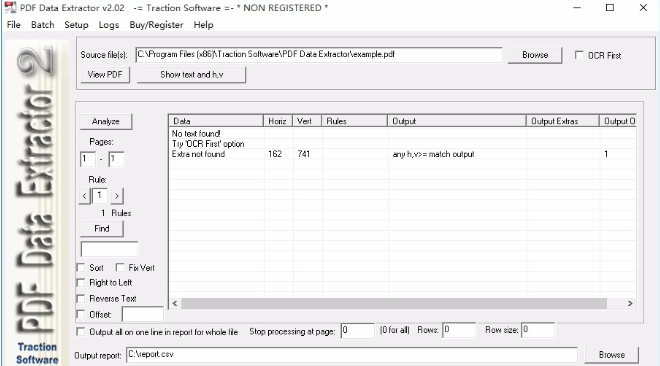This screenshot has height=366, width=660.
Task: Click the Source file(s) path field
Action: click(319, 55)
